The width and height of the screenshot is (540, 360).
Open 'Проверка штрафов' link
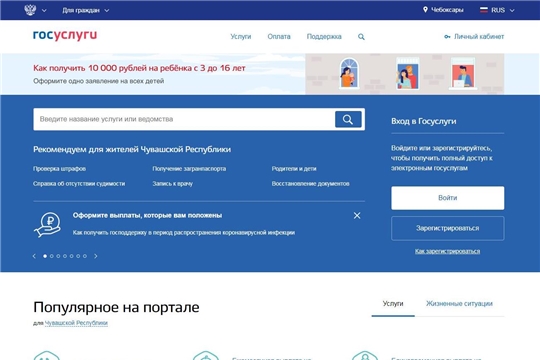pyautogui.click(x=59, y=169)
